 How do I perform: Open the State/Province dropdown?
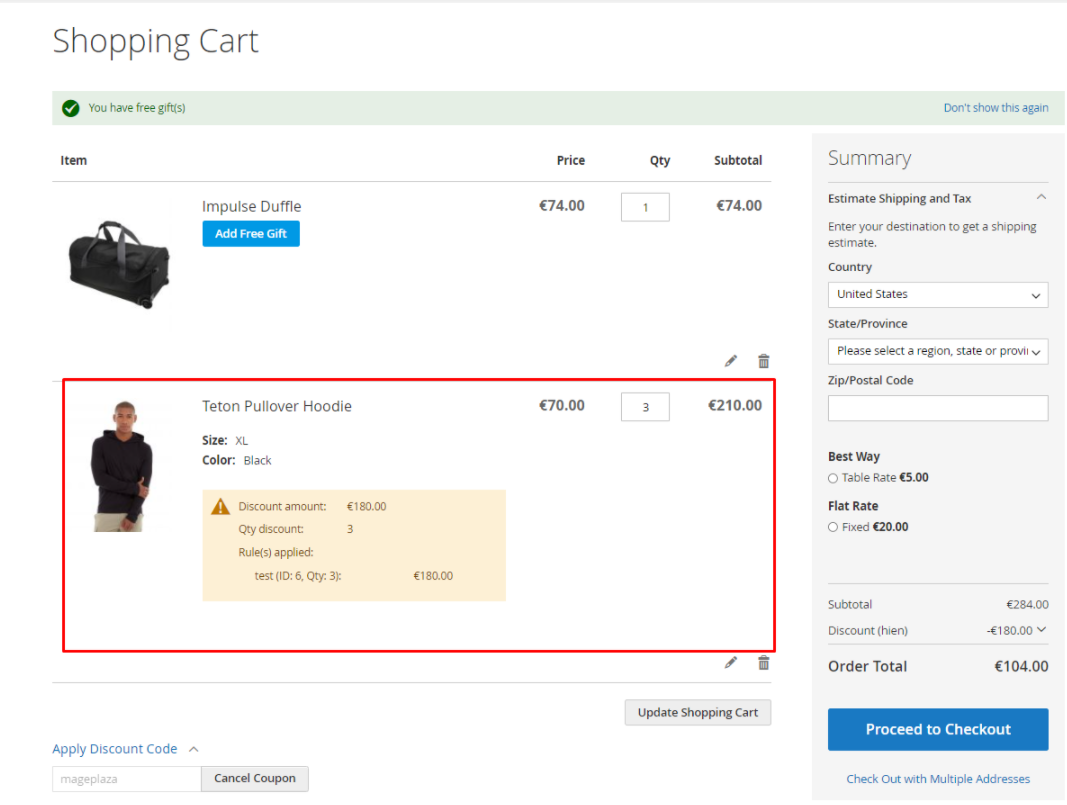(x=937, y=351)
